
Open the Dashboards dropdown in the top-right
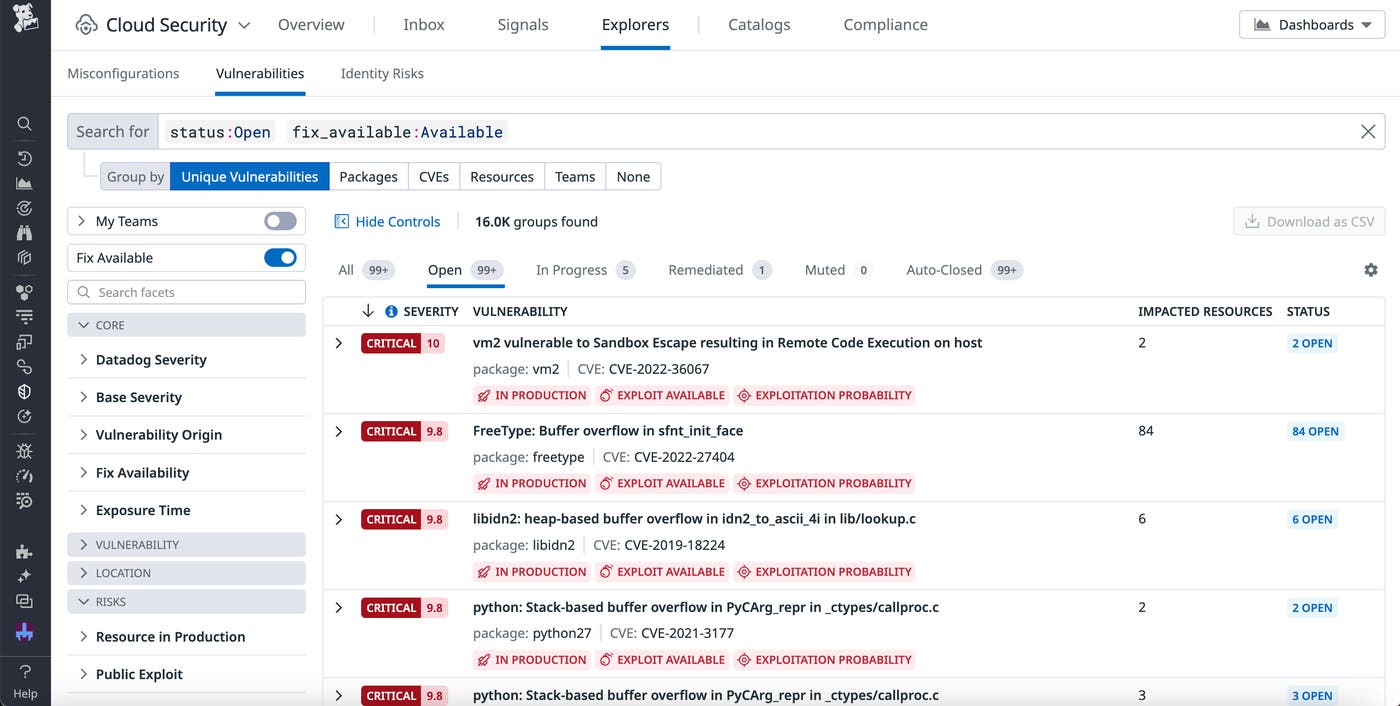pyautogui.click(x=1311, y=23)
